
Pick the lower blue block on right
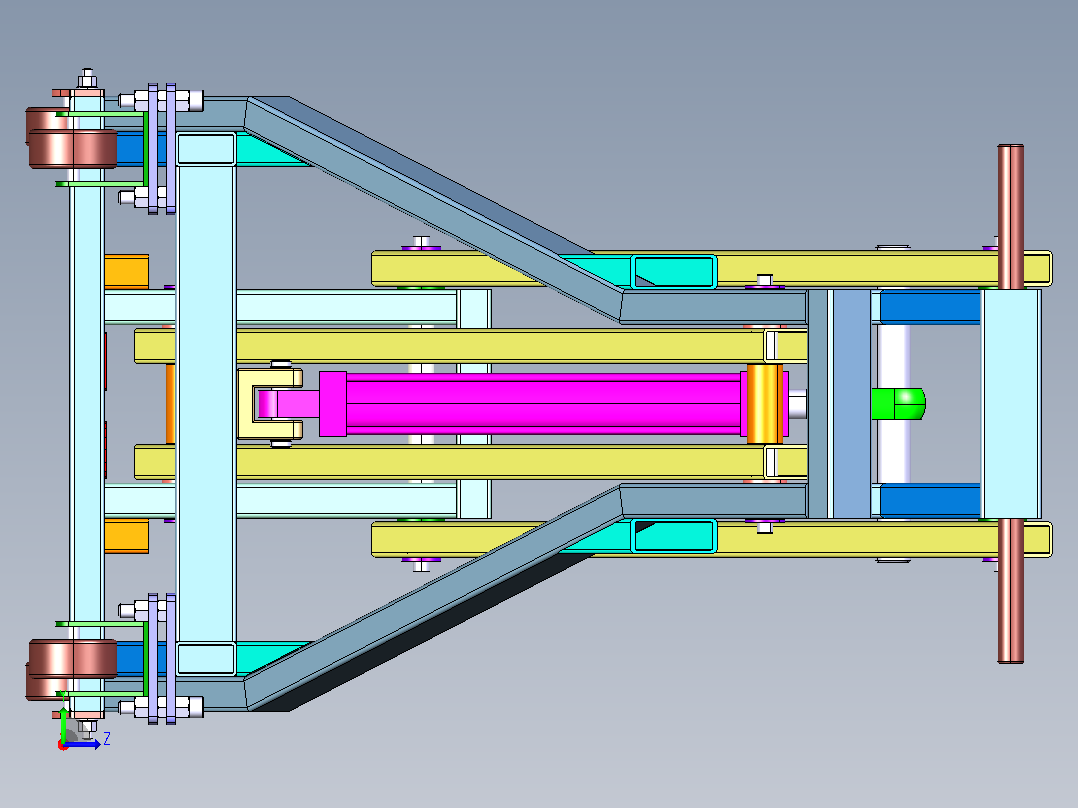click(x=930, y=501)
